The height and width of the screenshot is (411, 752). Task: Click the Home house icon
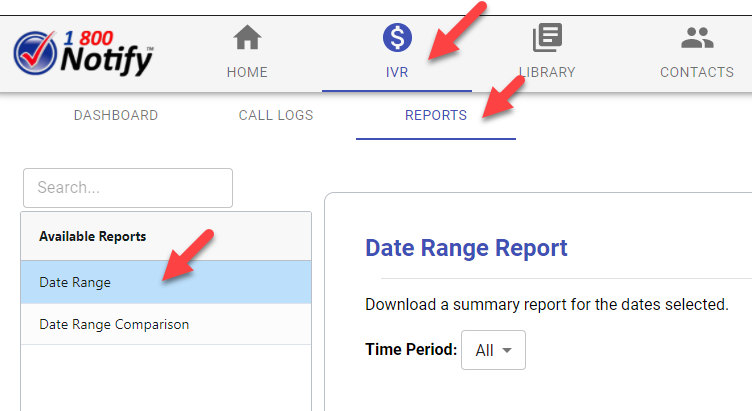point(247,39)
